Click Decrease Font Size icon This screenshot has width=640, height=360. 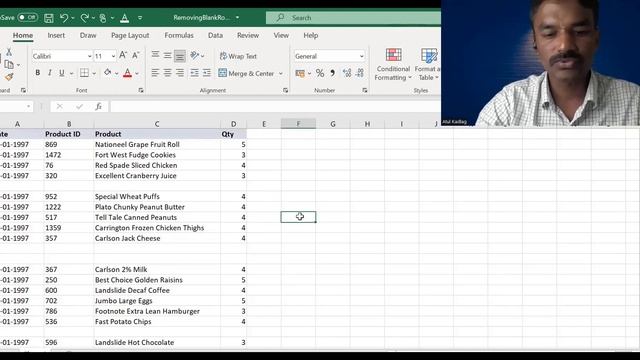pos(136,55)
